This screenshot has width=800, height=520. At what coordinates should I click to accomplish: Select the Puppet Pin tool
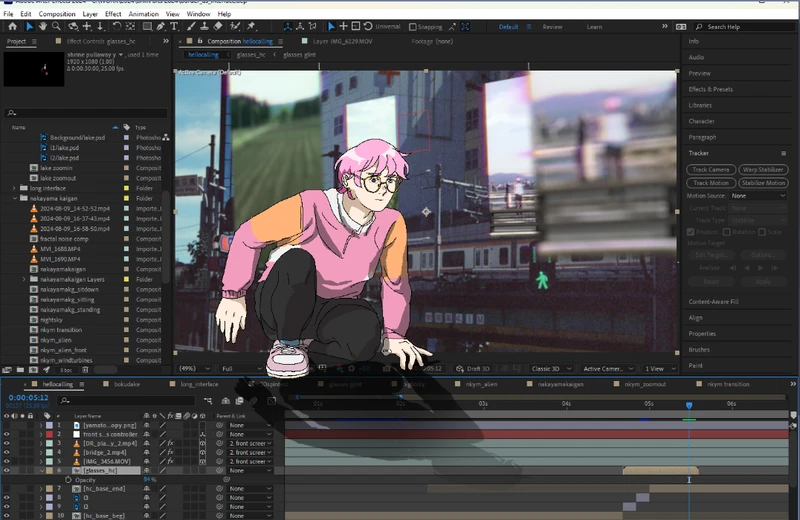point(251,27)
